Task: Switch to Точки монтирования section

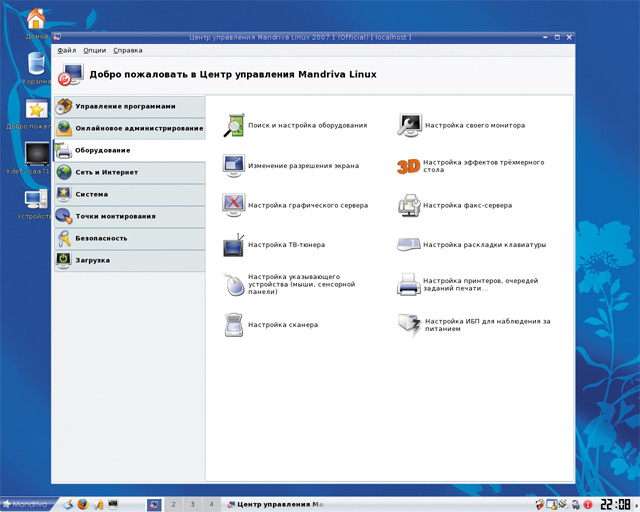Action: [130, 216]
